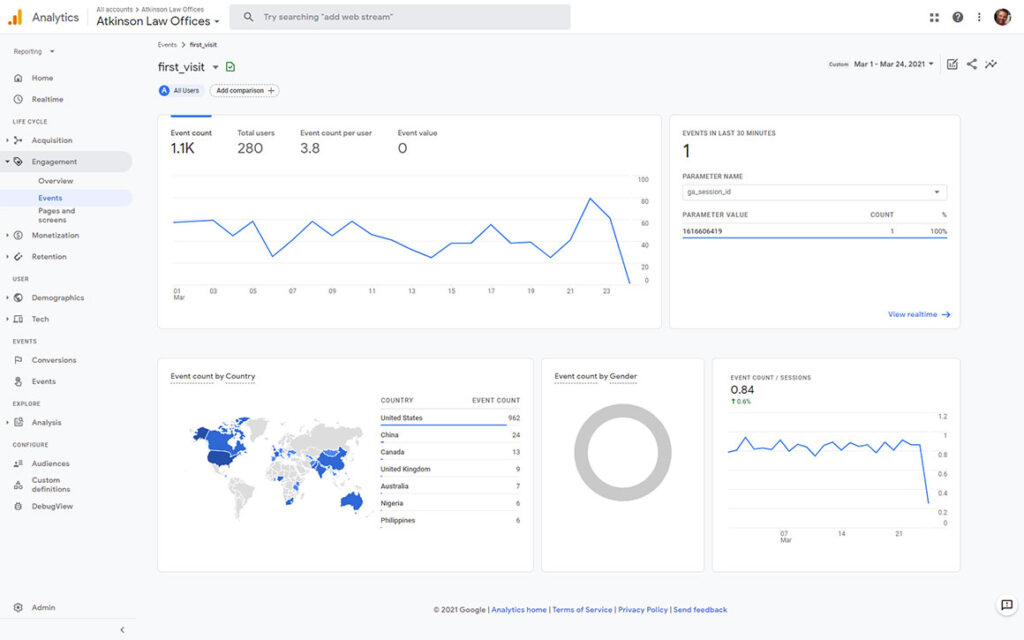Click the customize report pencil icon
Viewport: 1024px width, 640px height.
pyautogui.click(x=952, y=64)
